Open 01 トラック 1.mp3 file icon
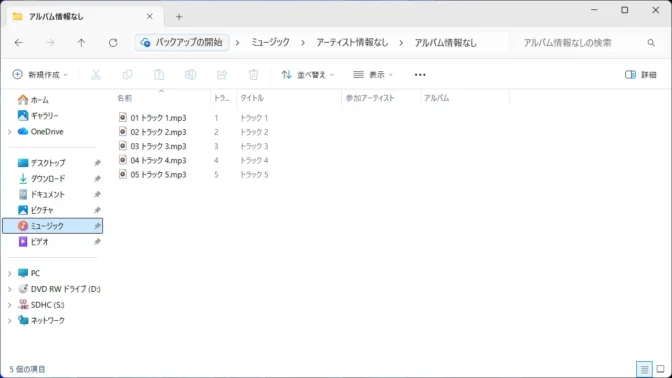Viewport: 672px width, 378px height. click(123, 117)
